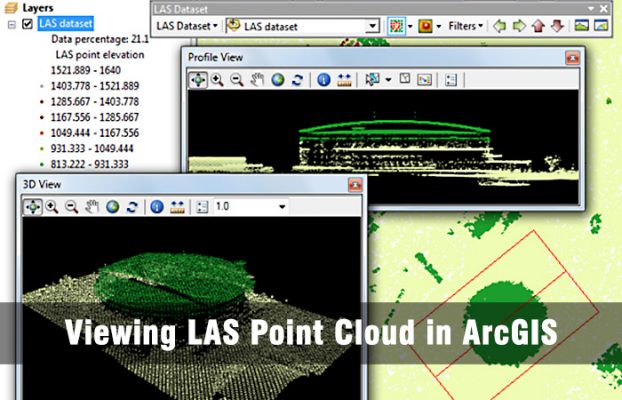
Task: Click the LAS Dataset Profile View tool
Action: (x=582, y=26)
